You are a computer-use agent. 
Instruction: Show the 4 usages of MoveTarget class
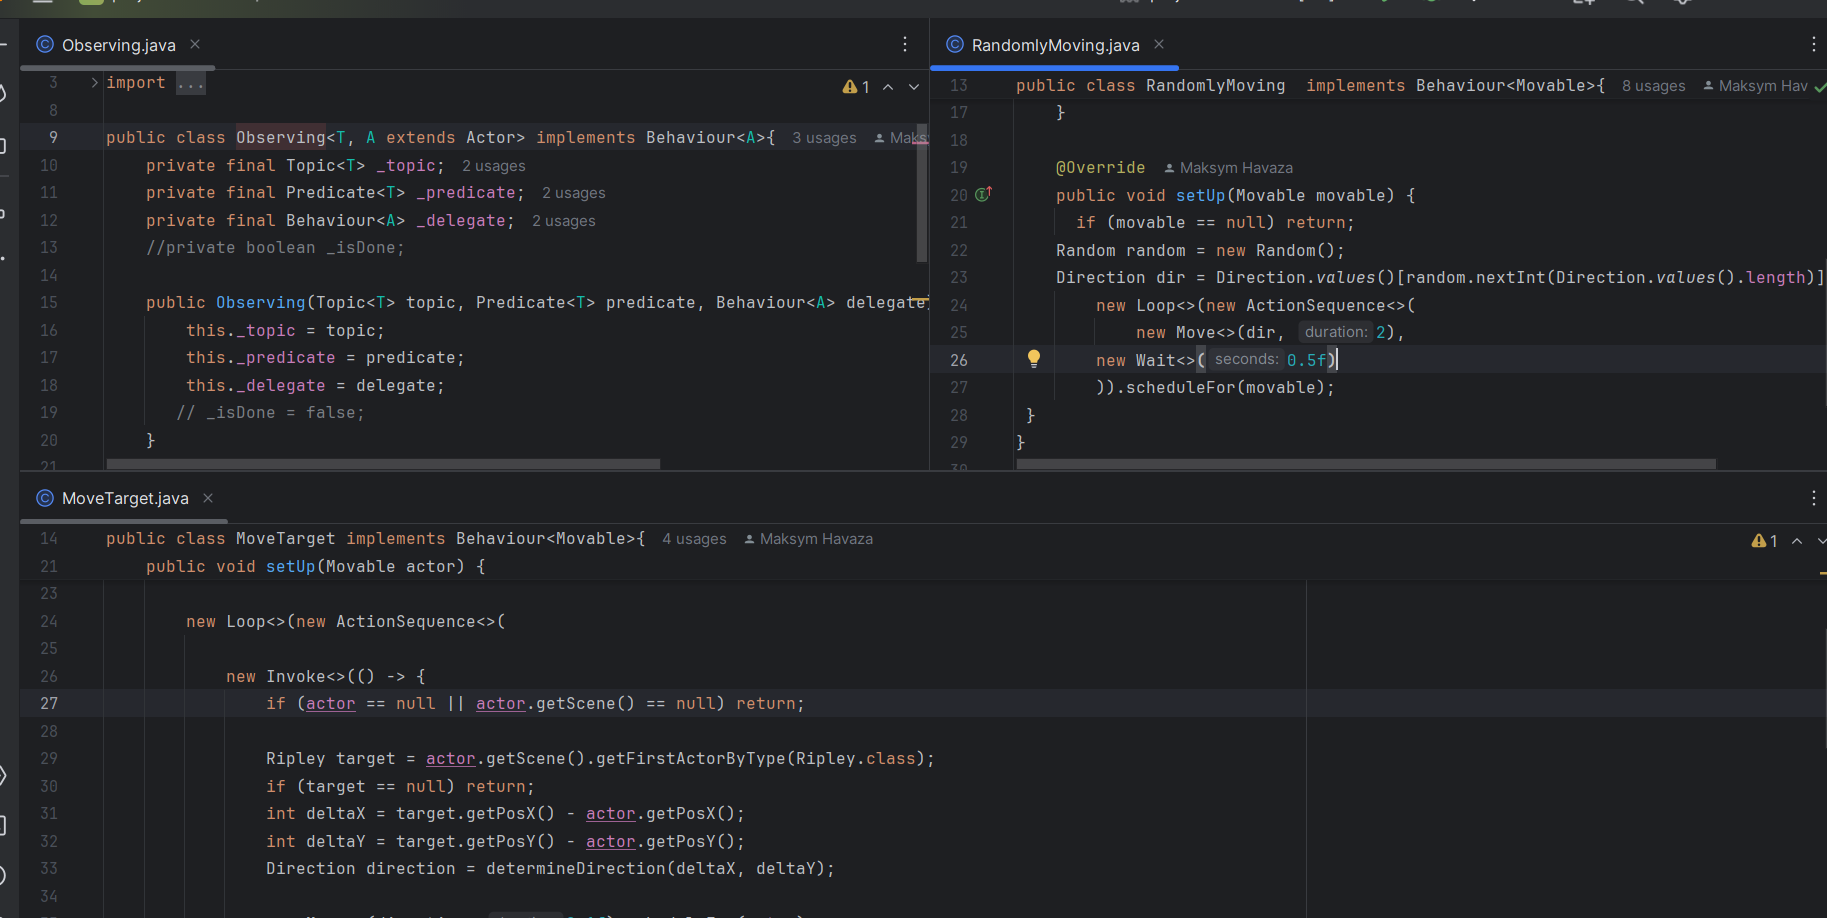[x=694, y=539]
